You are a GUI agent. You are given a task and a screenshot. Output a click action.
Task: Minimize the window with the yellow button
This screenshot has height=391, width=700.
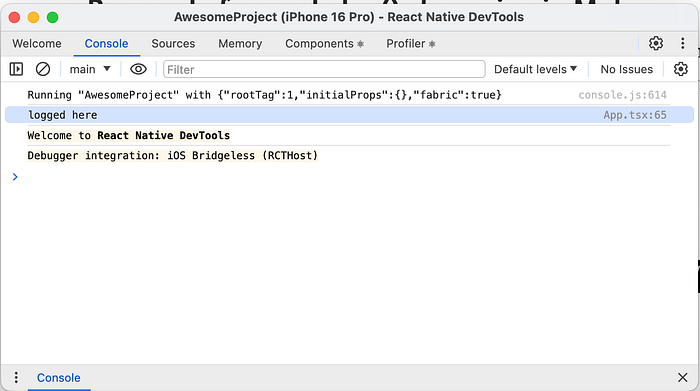(x=33, y=17)
